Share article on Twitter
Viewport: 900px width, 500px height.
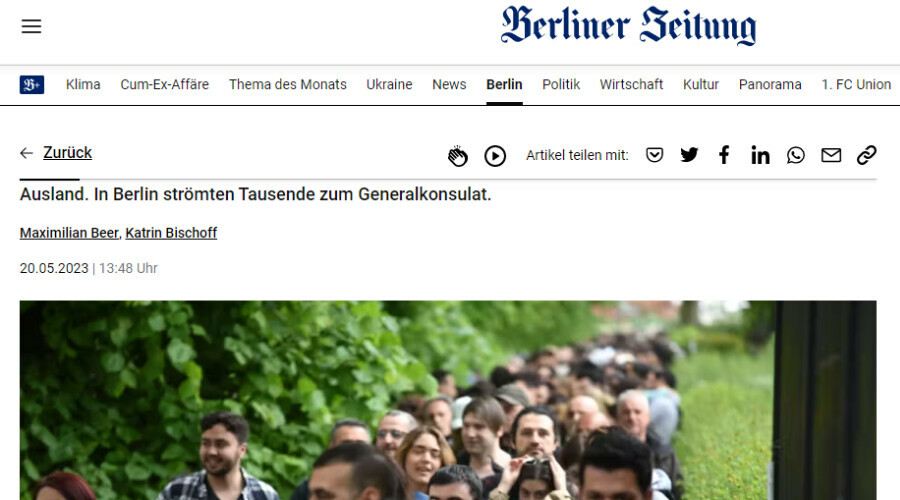[x=689, y=155]
